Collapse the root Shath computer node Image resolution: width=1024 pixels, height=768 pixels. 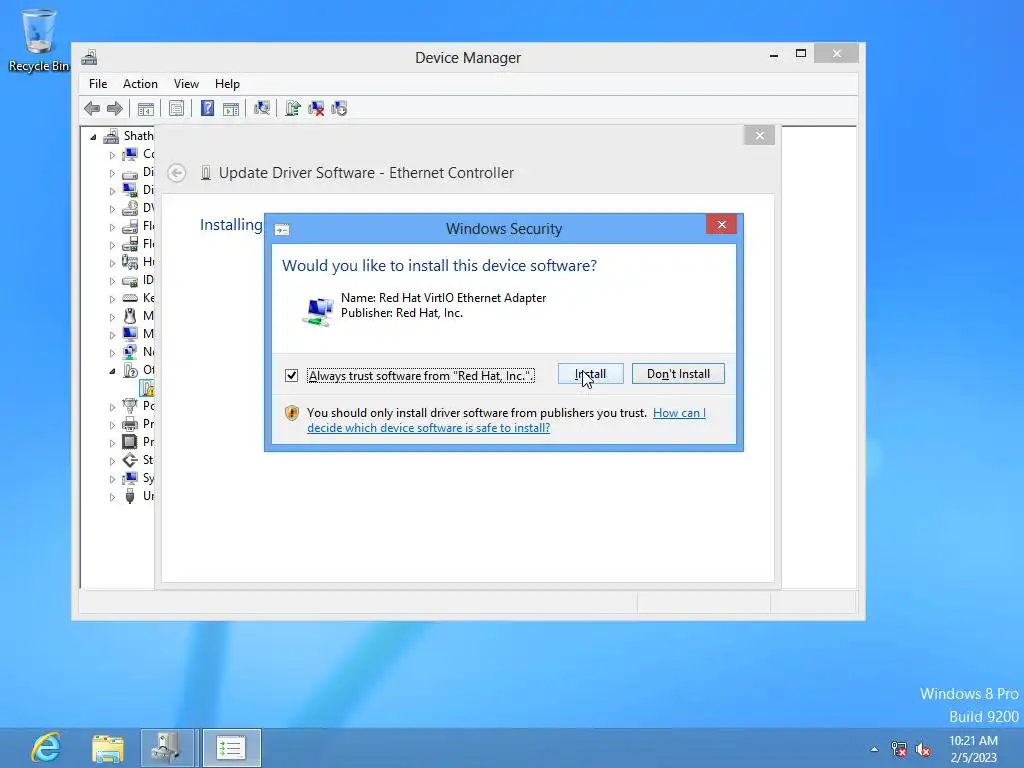coord(93,137)
